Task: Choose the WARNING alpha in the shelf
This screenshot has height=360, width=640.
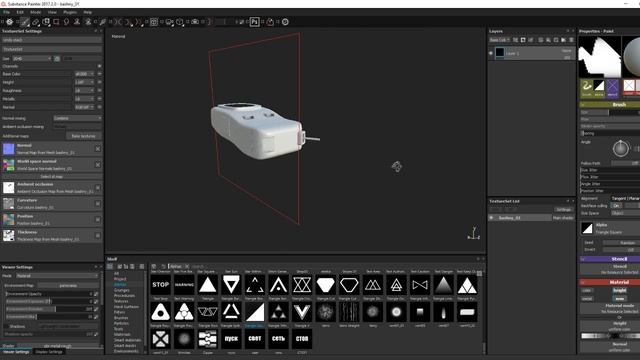Action: [x=184, y=285]
